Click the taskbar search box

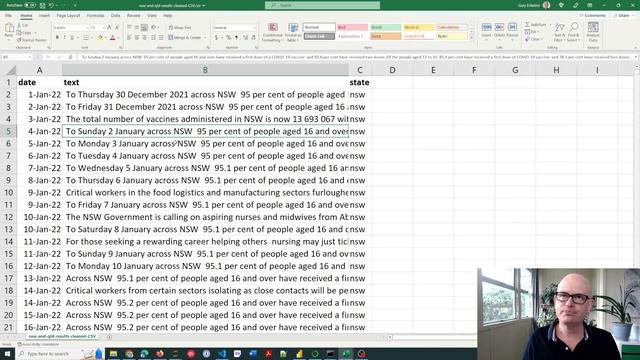(59, 353)
